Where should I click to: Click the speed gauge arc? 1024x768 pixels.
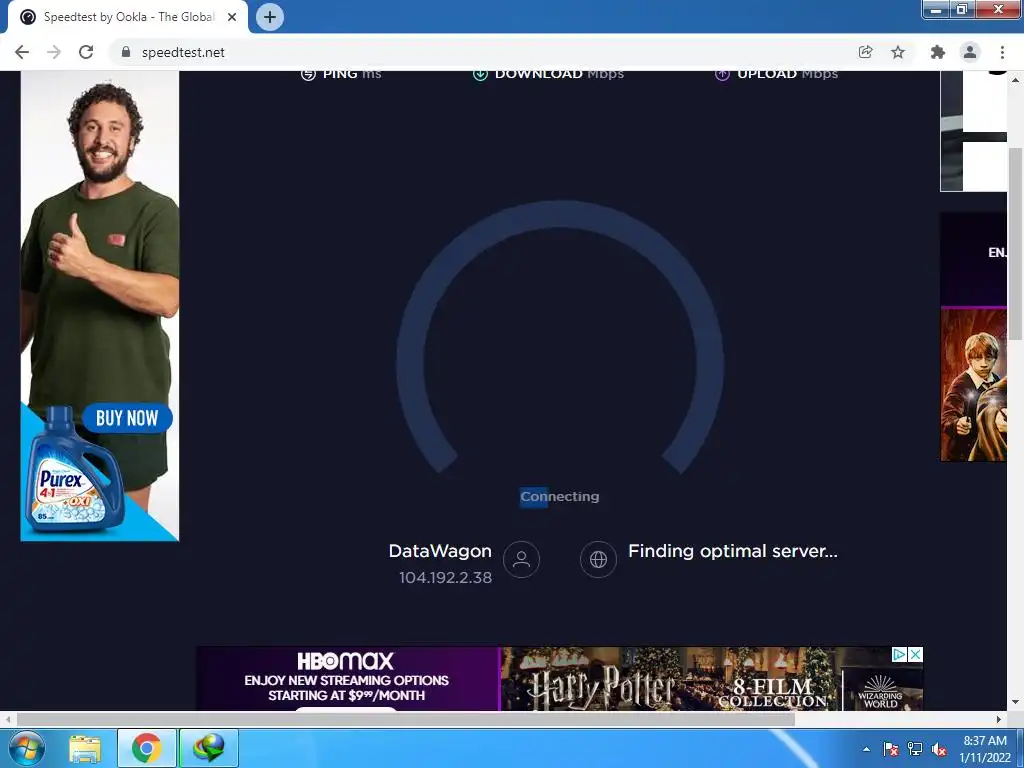tap(560, 216)
